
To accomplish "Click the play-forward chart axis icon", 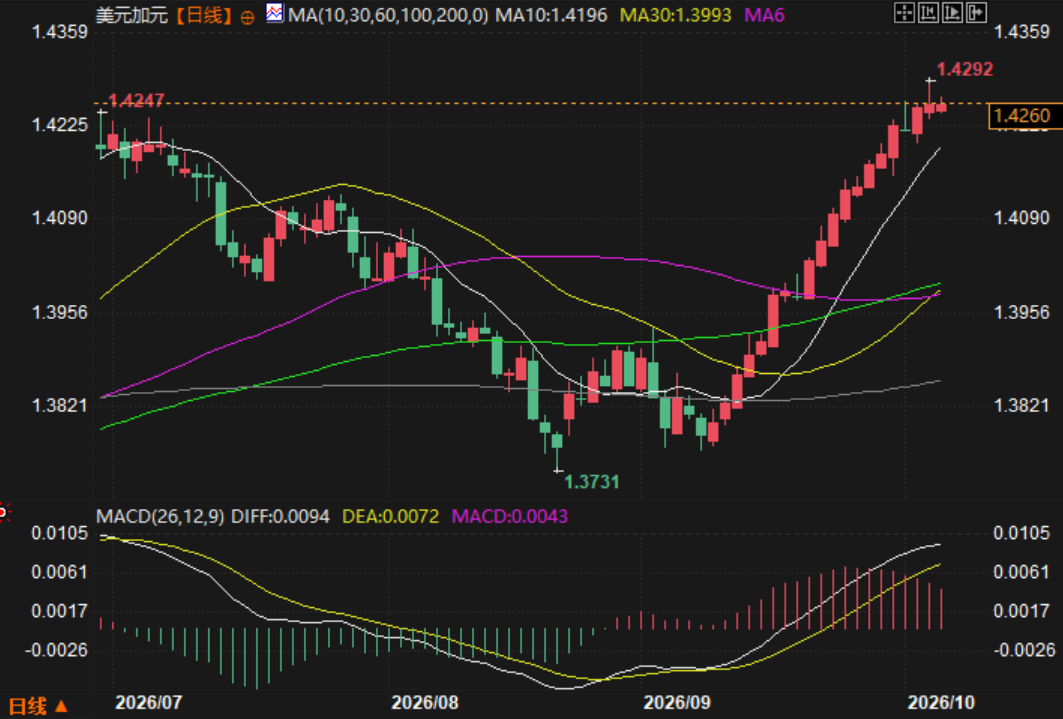I will [x=952, y=12].
